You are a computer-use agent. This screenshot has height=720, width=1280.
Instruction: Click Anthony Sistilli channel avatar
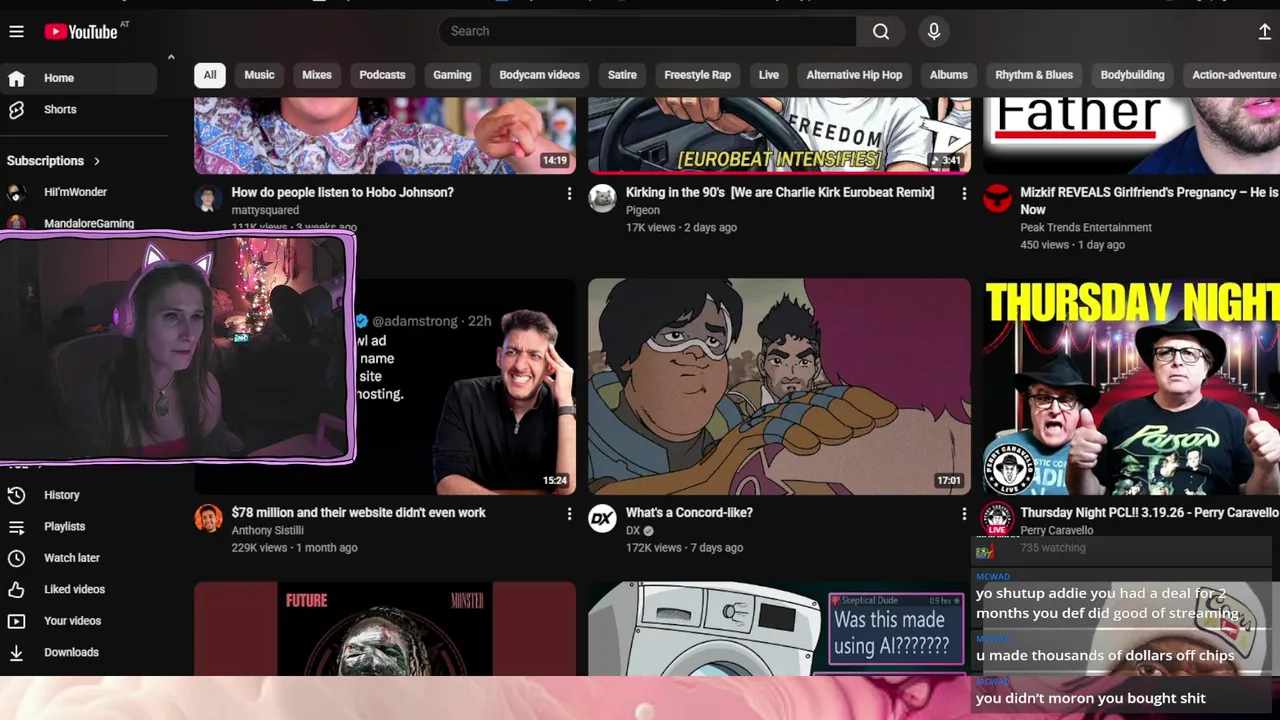click(x=208, y=518)
